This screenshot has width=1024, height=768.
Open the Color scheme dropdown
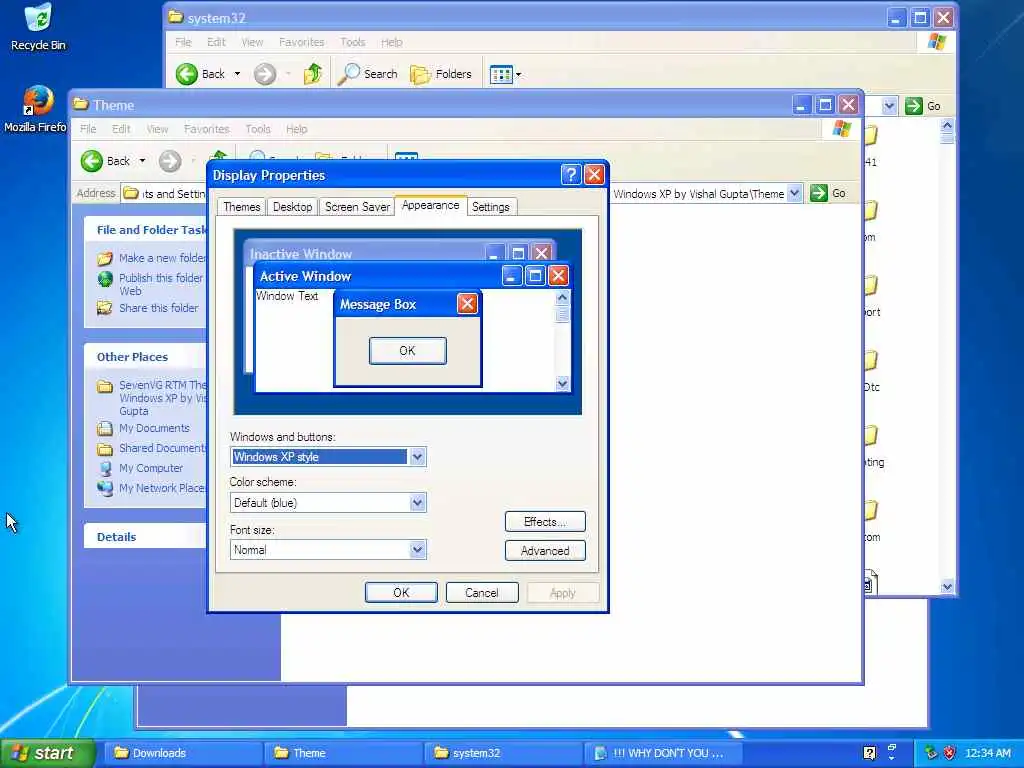pos(418,503)
